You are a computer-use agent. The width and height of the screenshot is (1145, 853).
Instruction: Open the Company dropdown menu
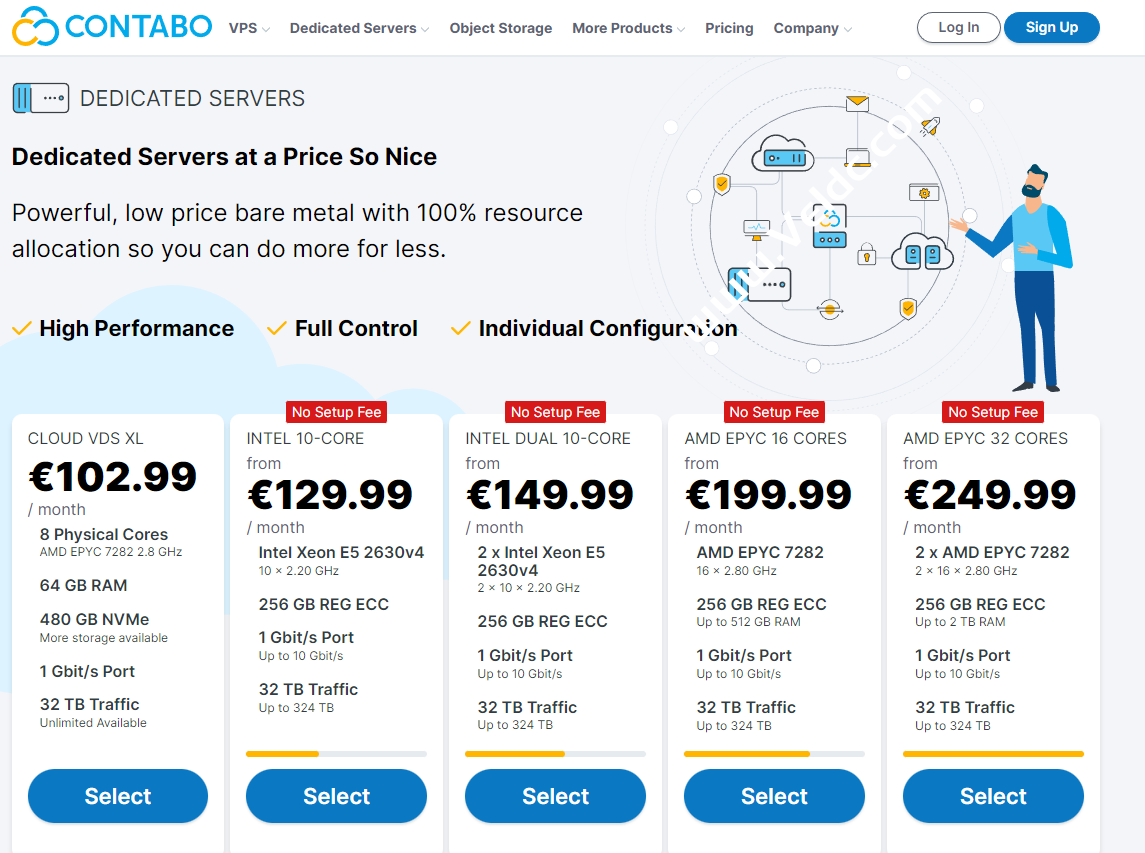807,28
